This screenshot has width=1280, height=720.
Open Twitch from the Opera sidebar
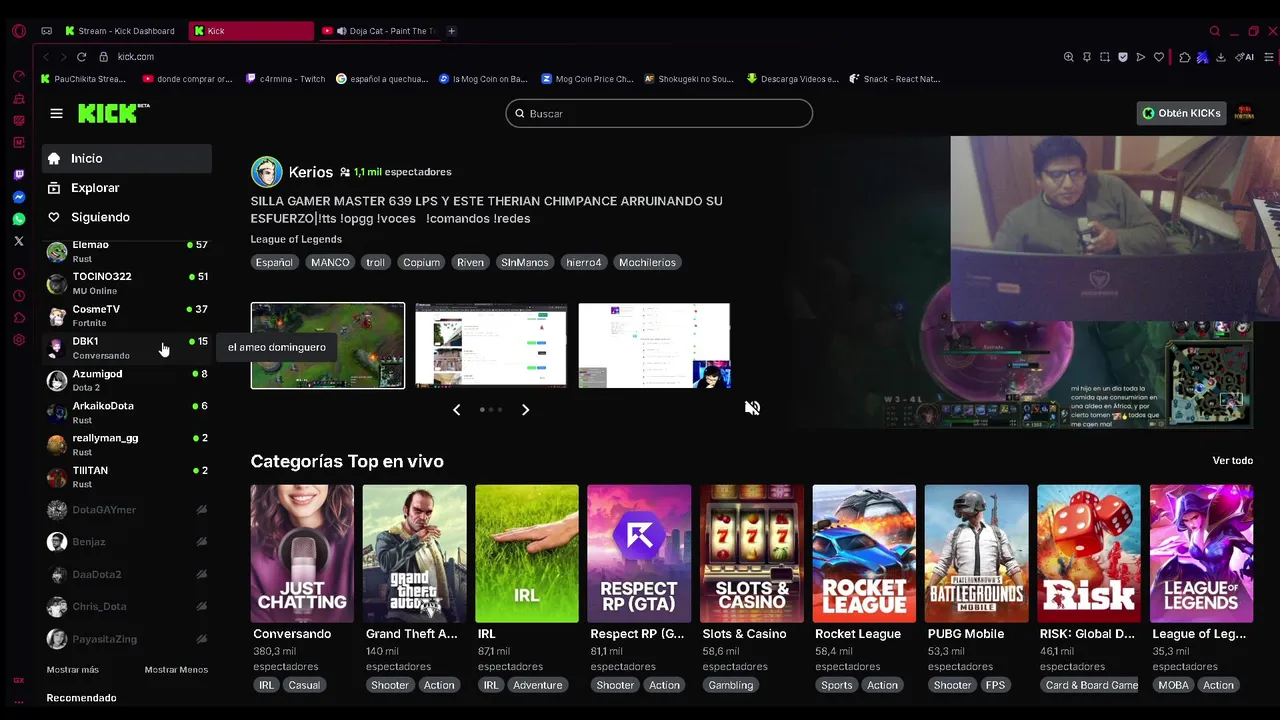(x=18, y=175)
